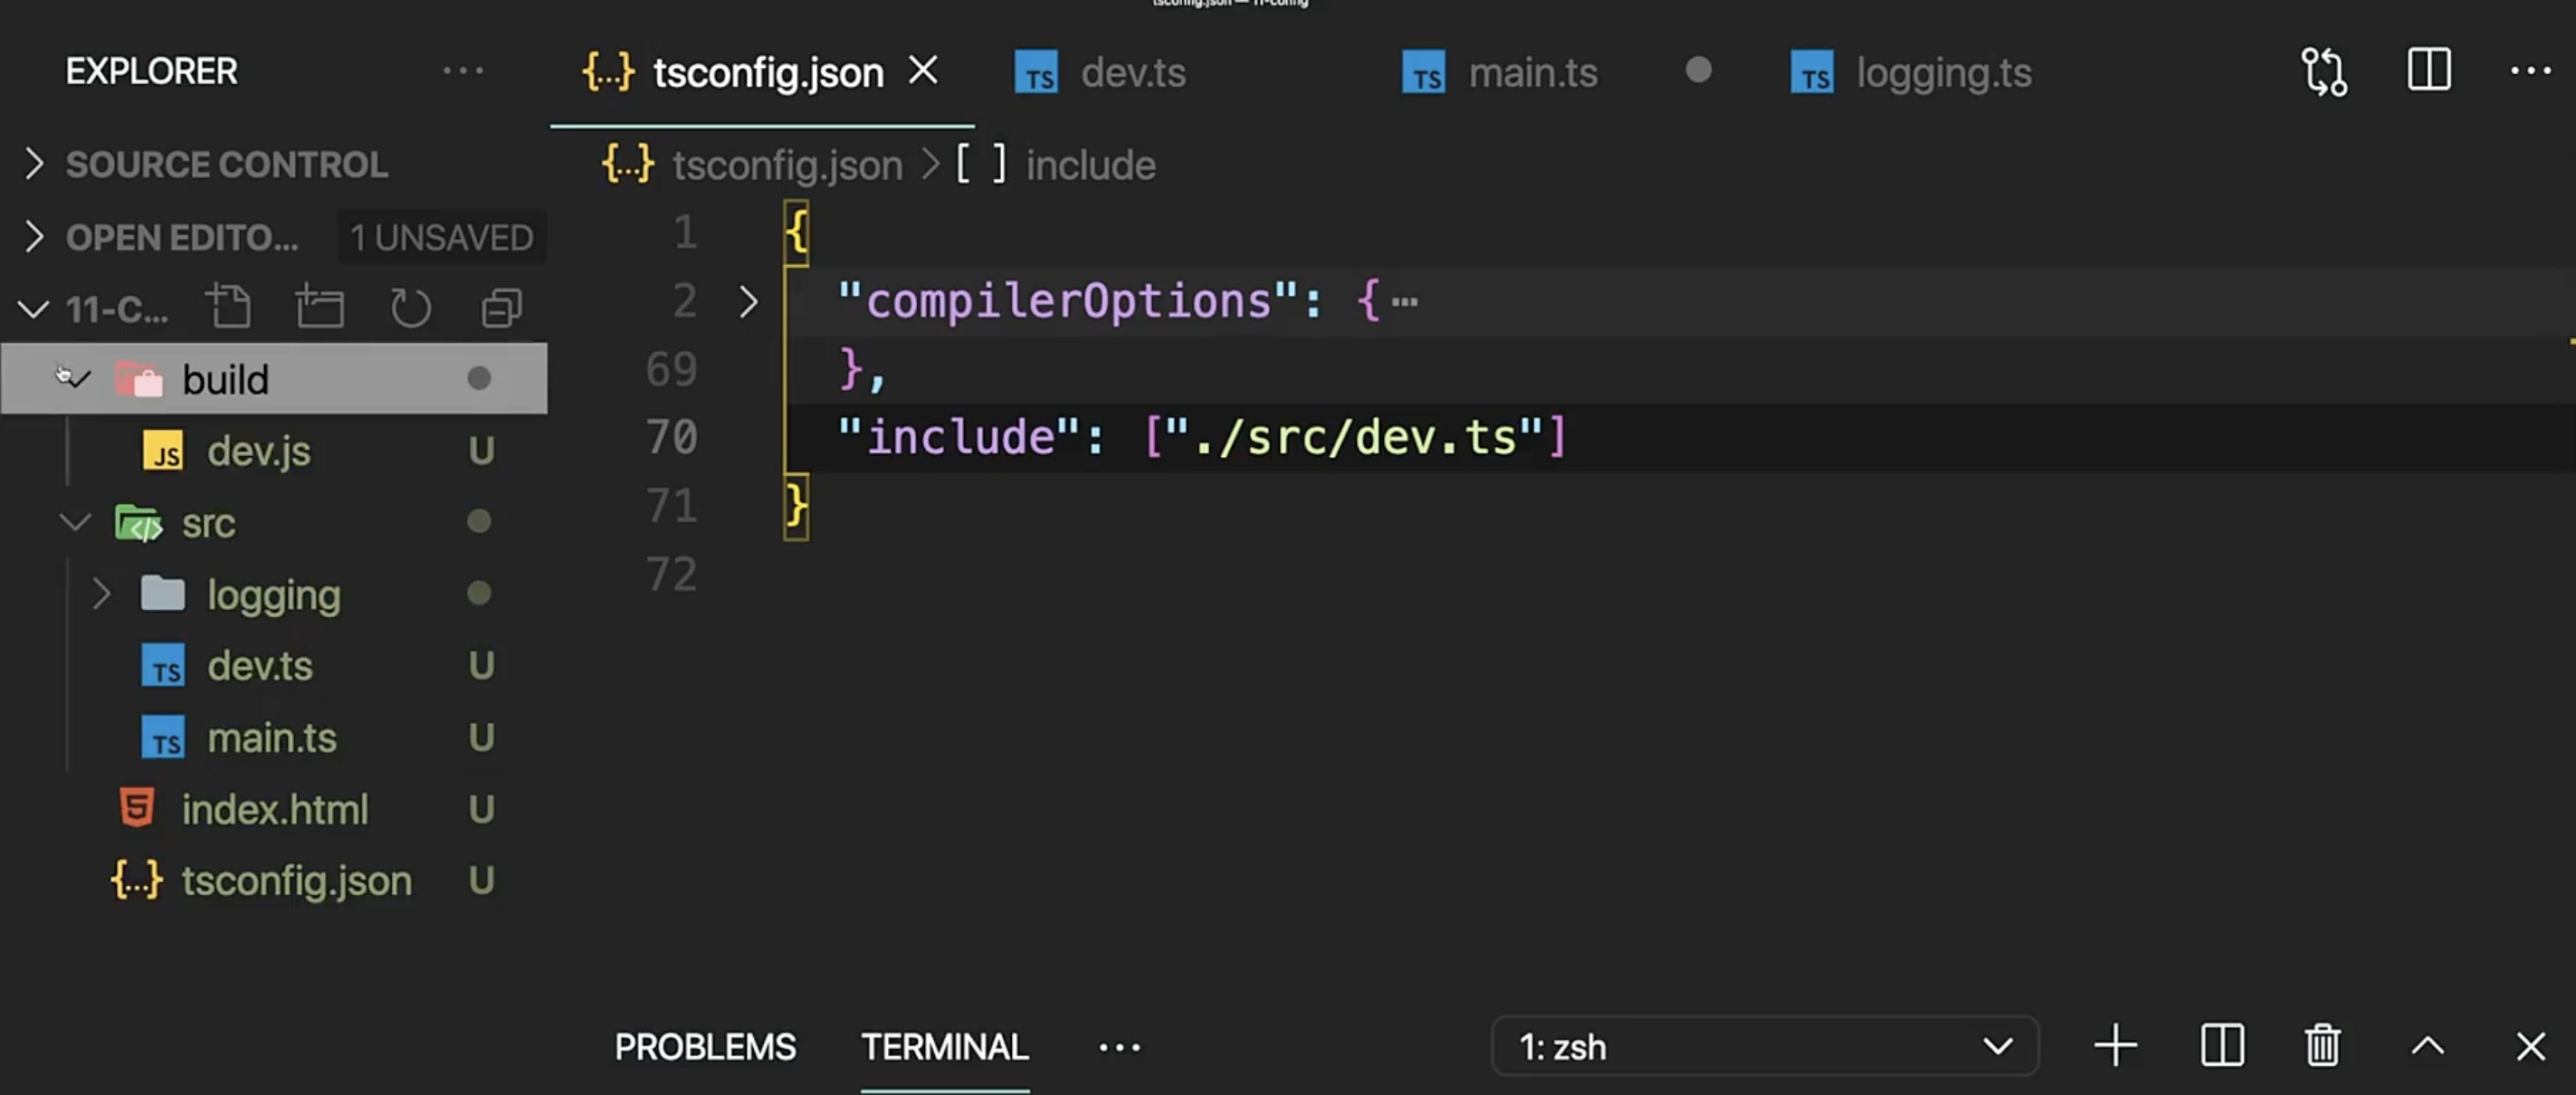This screenshot has width=2576, height=1095.
Task: Create a new terminal with plus icon
Action: point(2115,1046)
